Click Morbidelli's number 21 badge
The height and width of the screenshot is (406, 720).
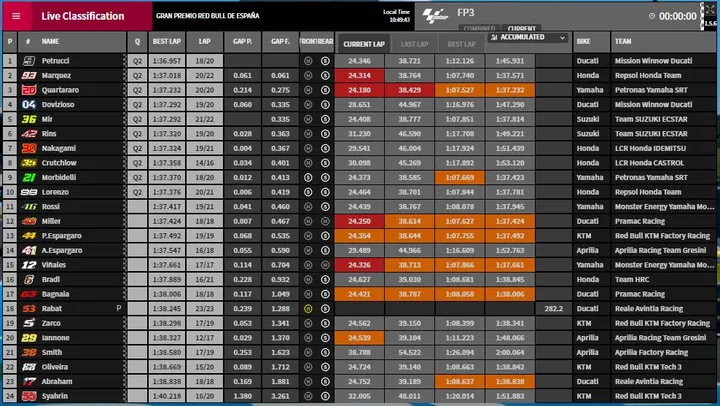point(29,177)
